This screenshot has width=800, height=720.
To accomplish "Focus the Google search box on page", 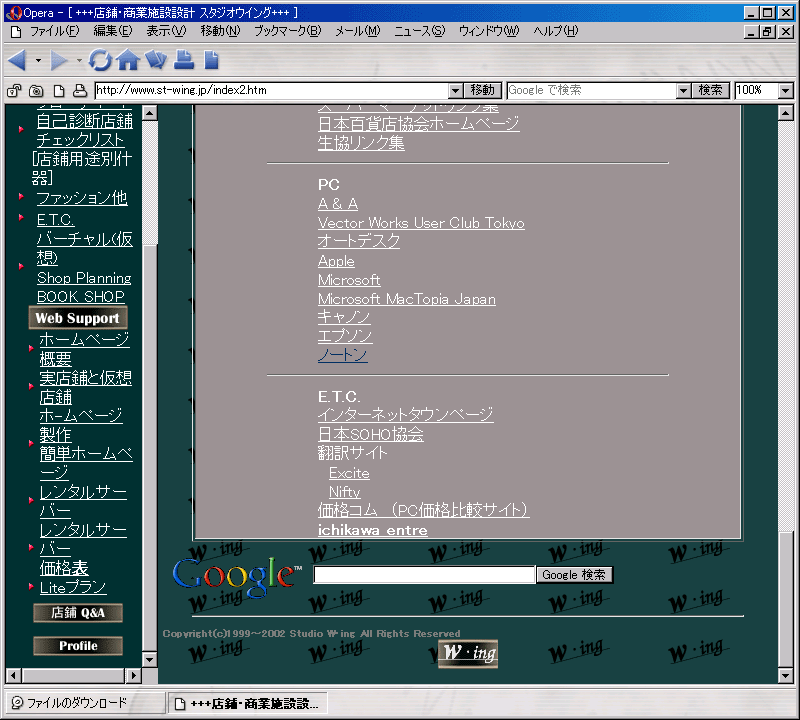I will (424, 575).
